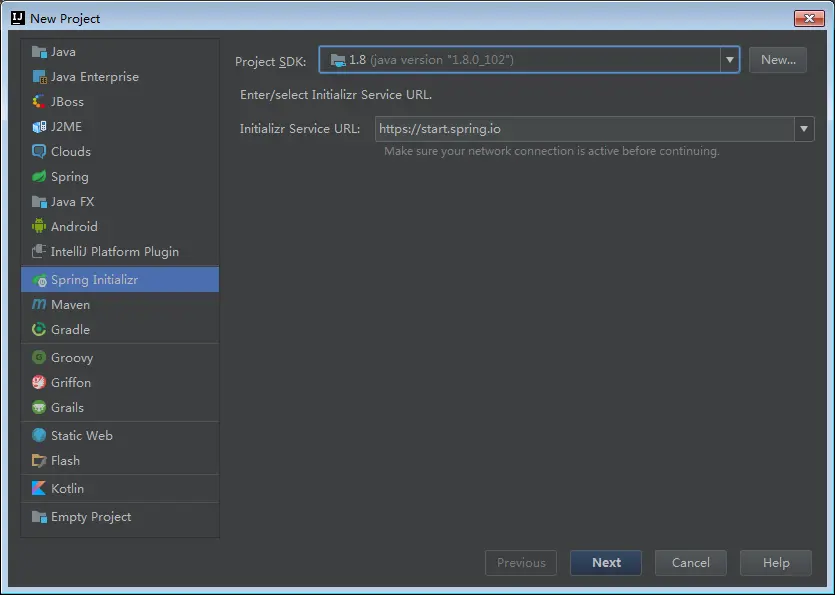
Task: Click the Groovy icon
Action: (x=39, y=357)
